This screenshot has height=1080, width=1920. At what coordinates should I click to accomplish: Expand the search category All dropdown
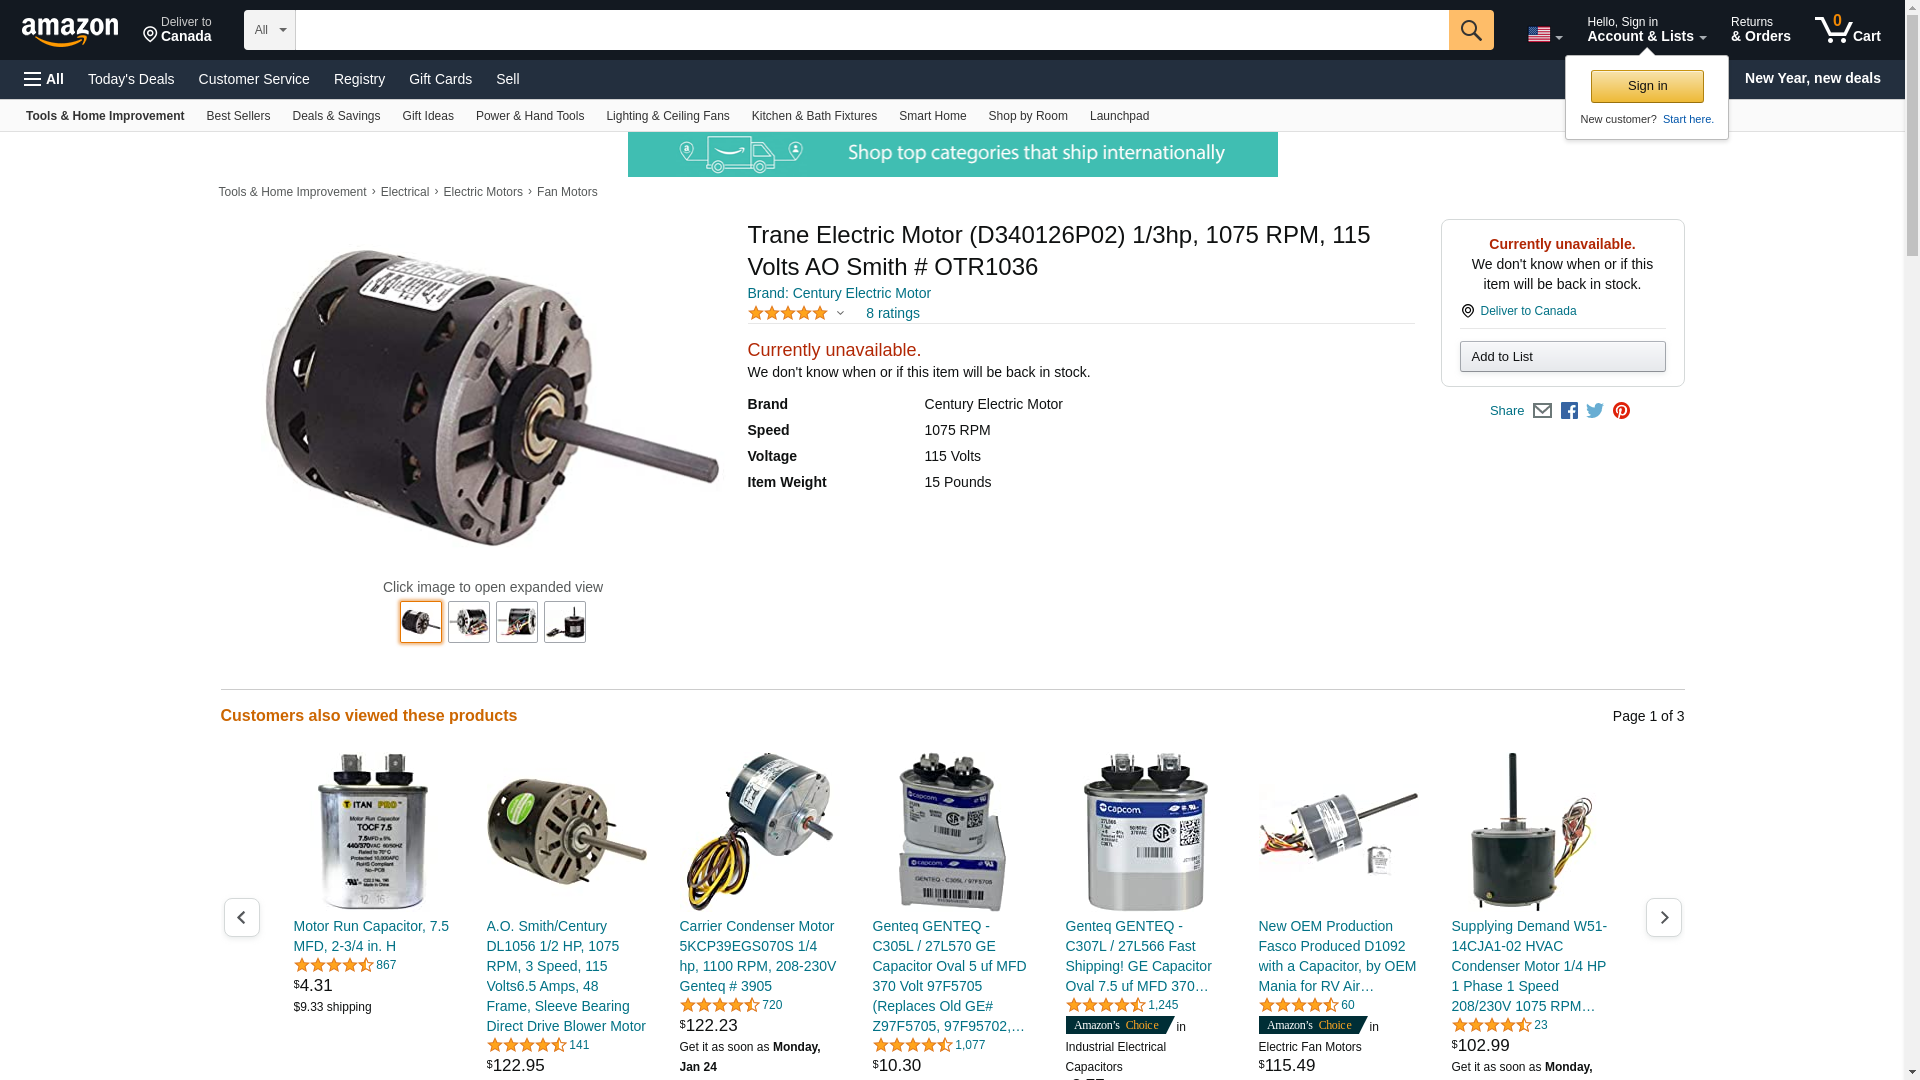coord(270,30)
